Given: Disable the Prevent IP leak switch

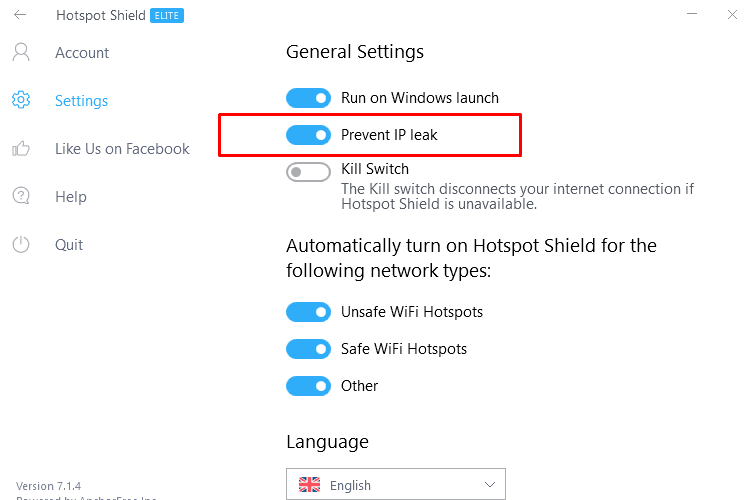Looking at the screenshot, I should [x=309, y=135].
